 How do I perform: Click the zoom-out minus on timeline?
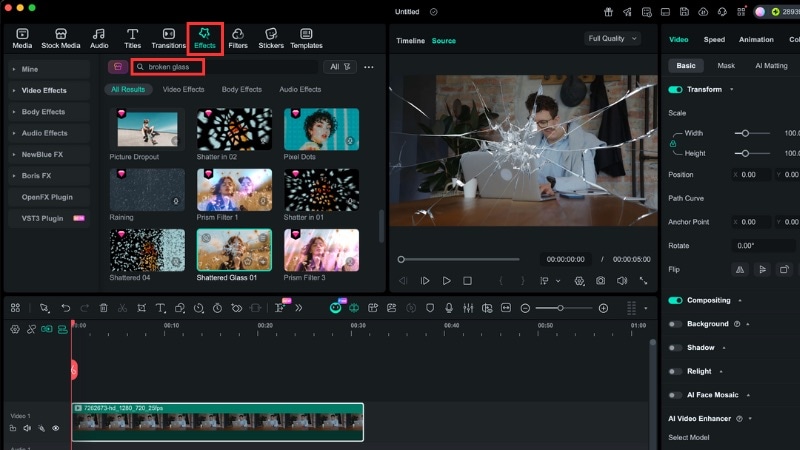pos(525,308)
